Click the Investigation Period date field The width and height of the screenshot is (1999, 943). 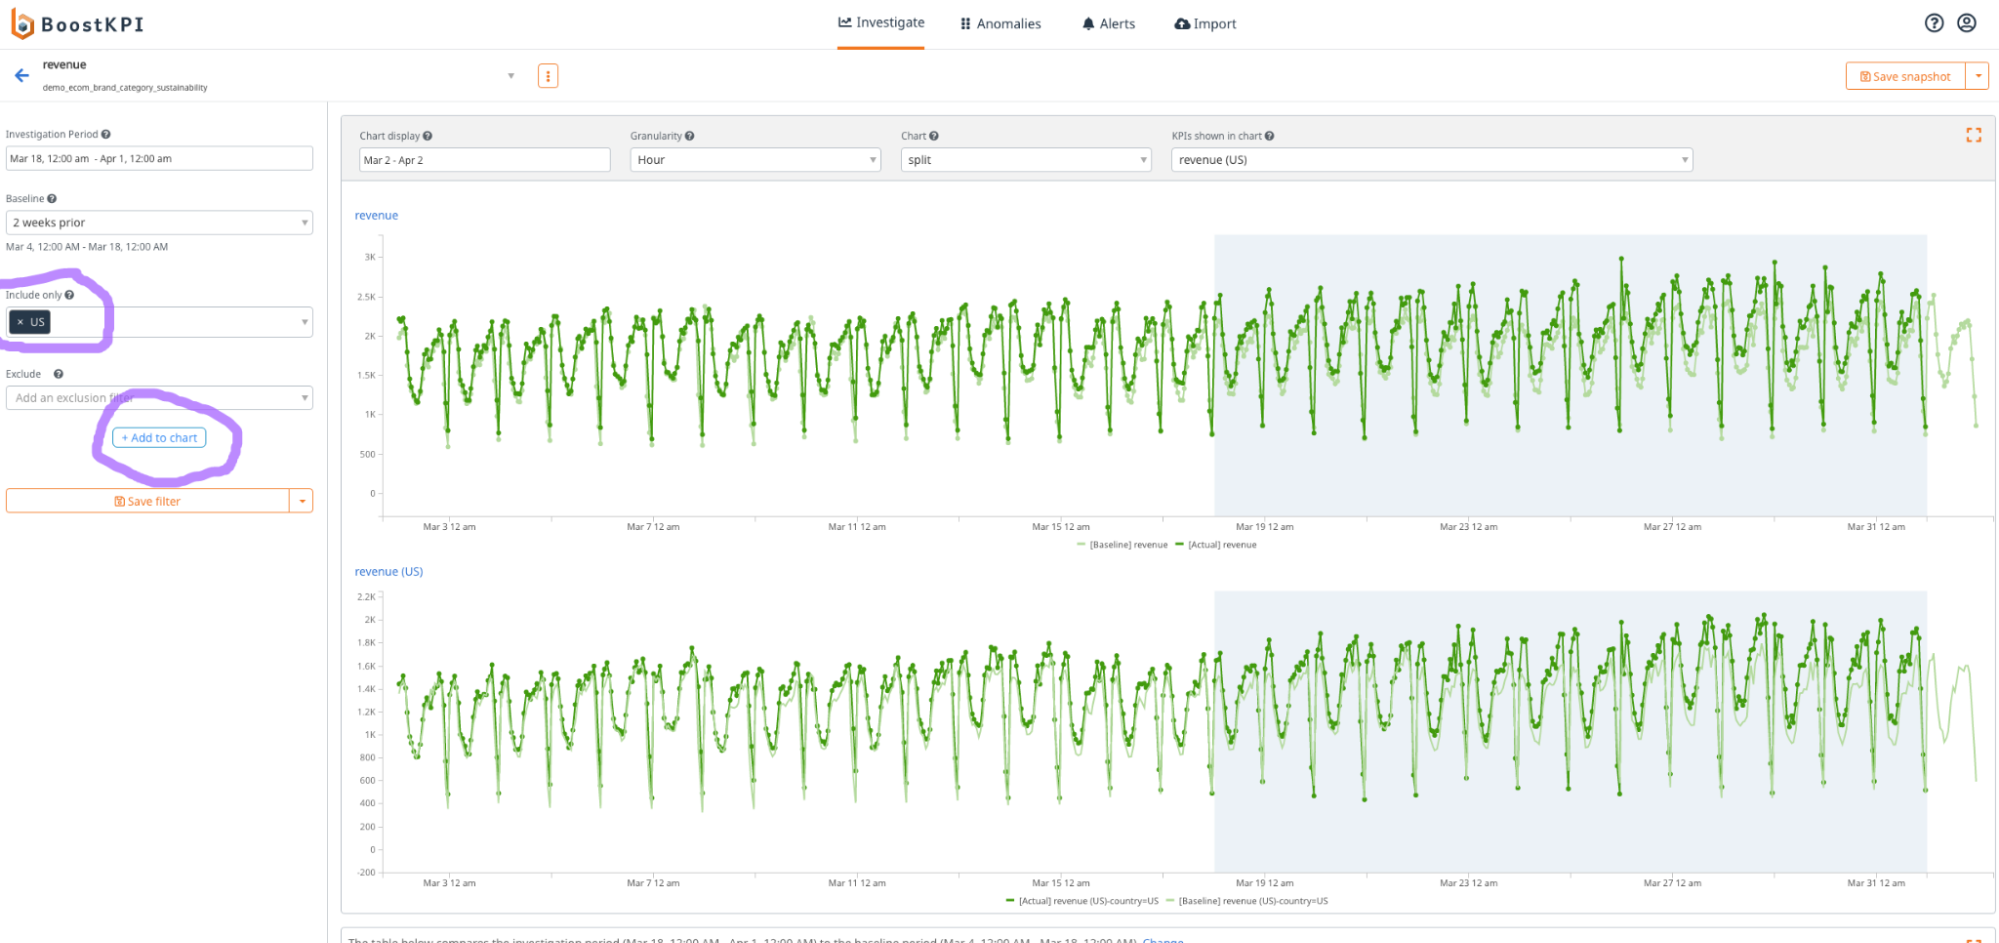pos(159,159)
